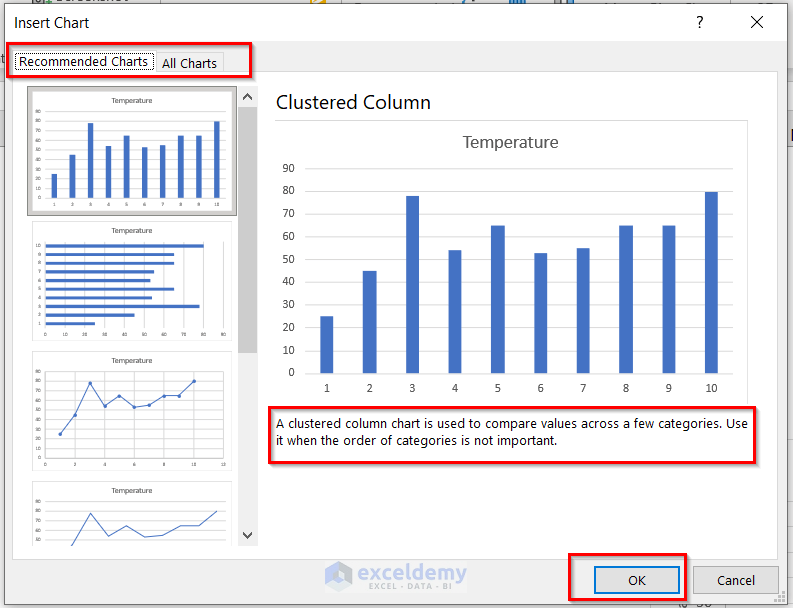Click the Cancel button
This screenshot has height=608, width=793.
(736, 580)
